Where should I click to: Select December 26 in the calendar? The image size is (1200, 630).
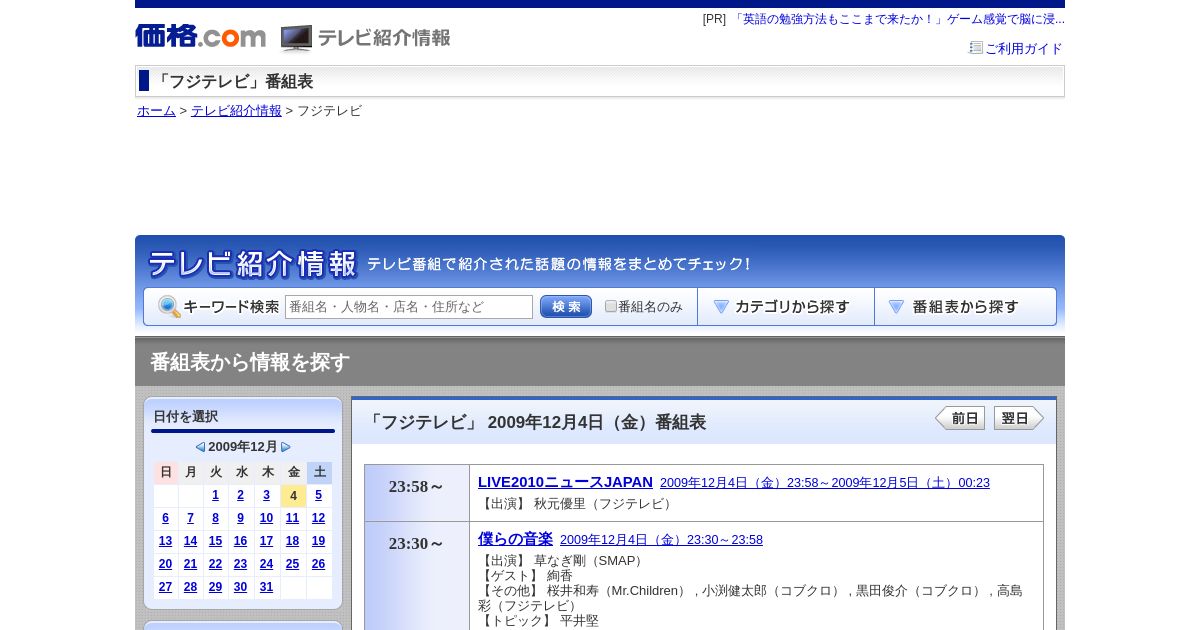click(318, 564)
